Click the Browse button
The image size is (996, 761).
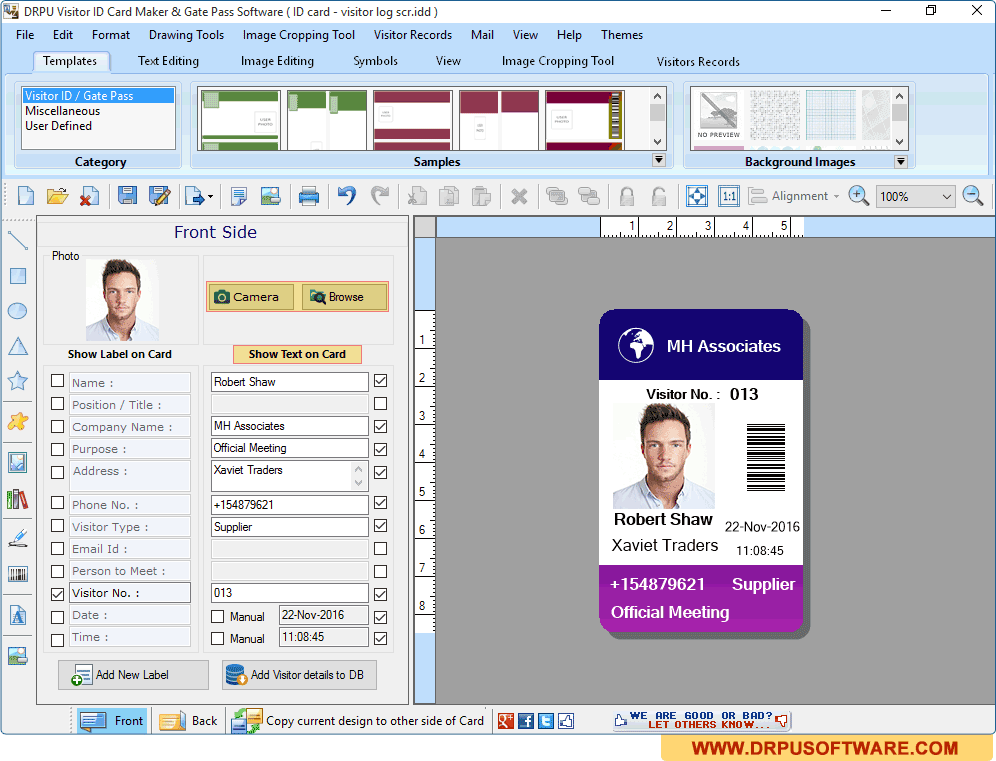click(x=344, y=297)
